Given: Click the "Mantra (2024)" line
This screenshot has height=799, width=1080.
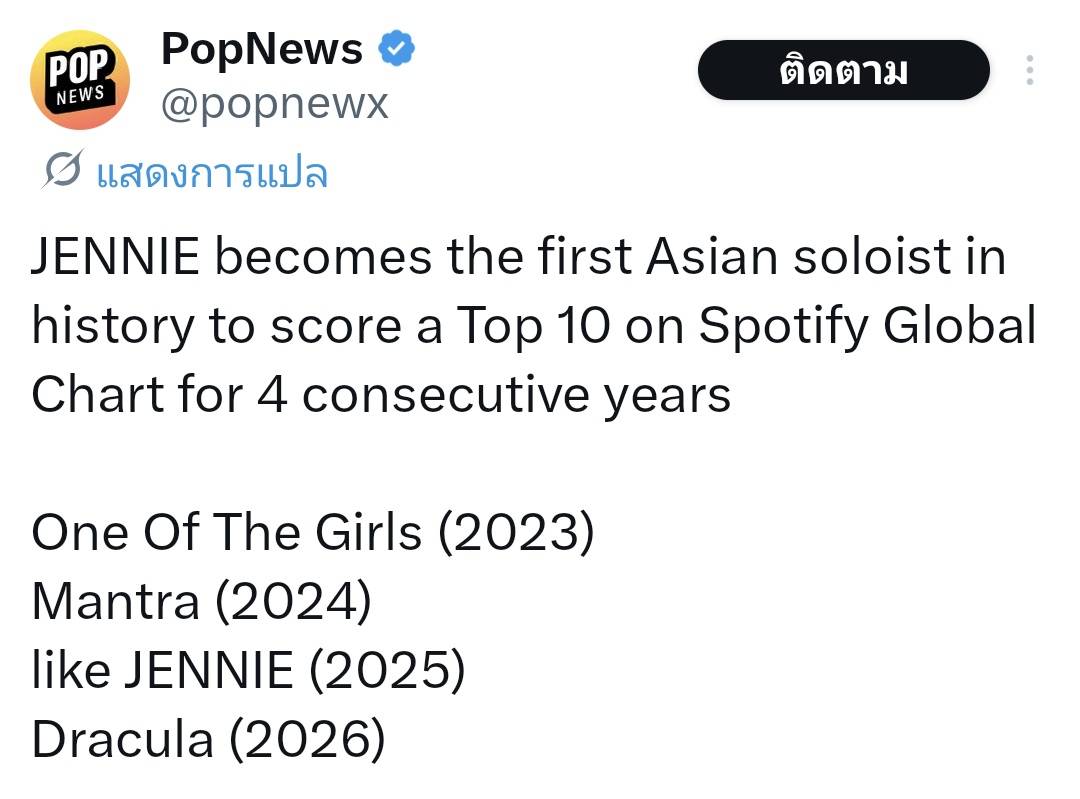Looking at the screenshot, I should point(201,602).
